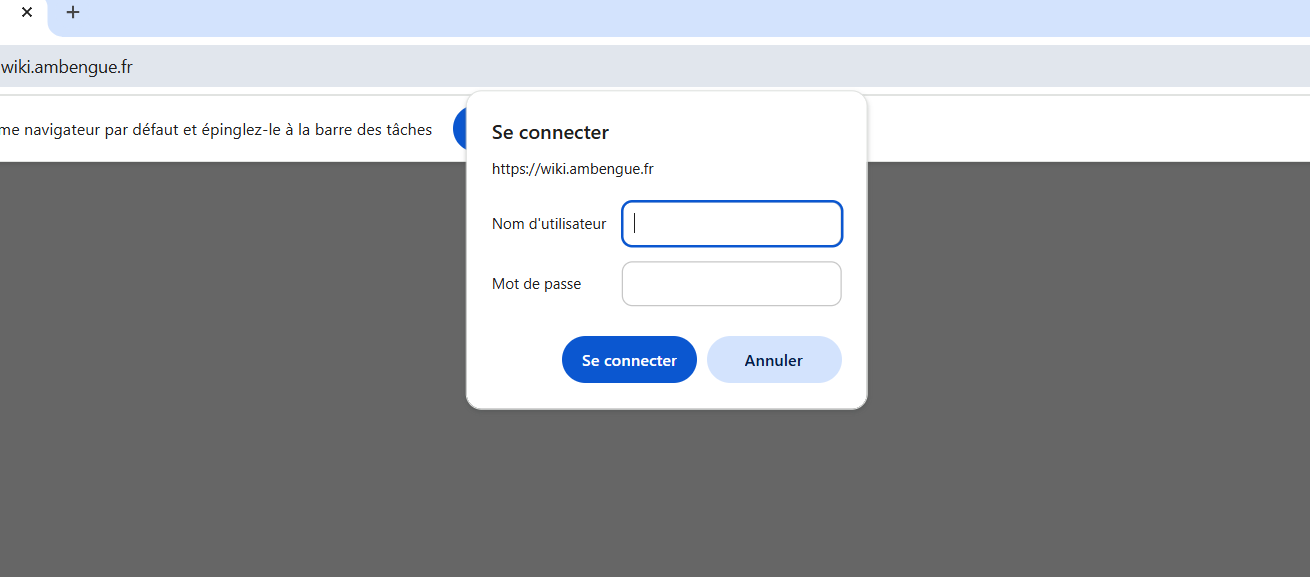The height and width of the screenshot is (577, 1310).
Task: Click the Nom d'utilisateur label text
Action: (x=548, y=223)
